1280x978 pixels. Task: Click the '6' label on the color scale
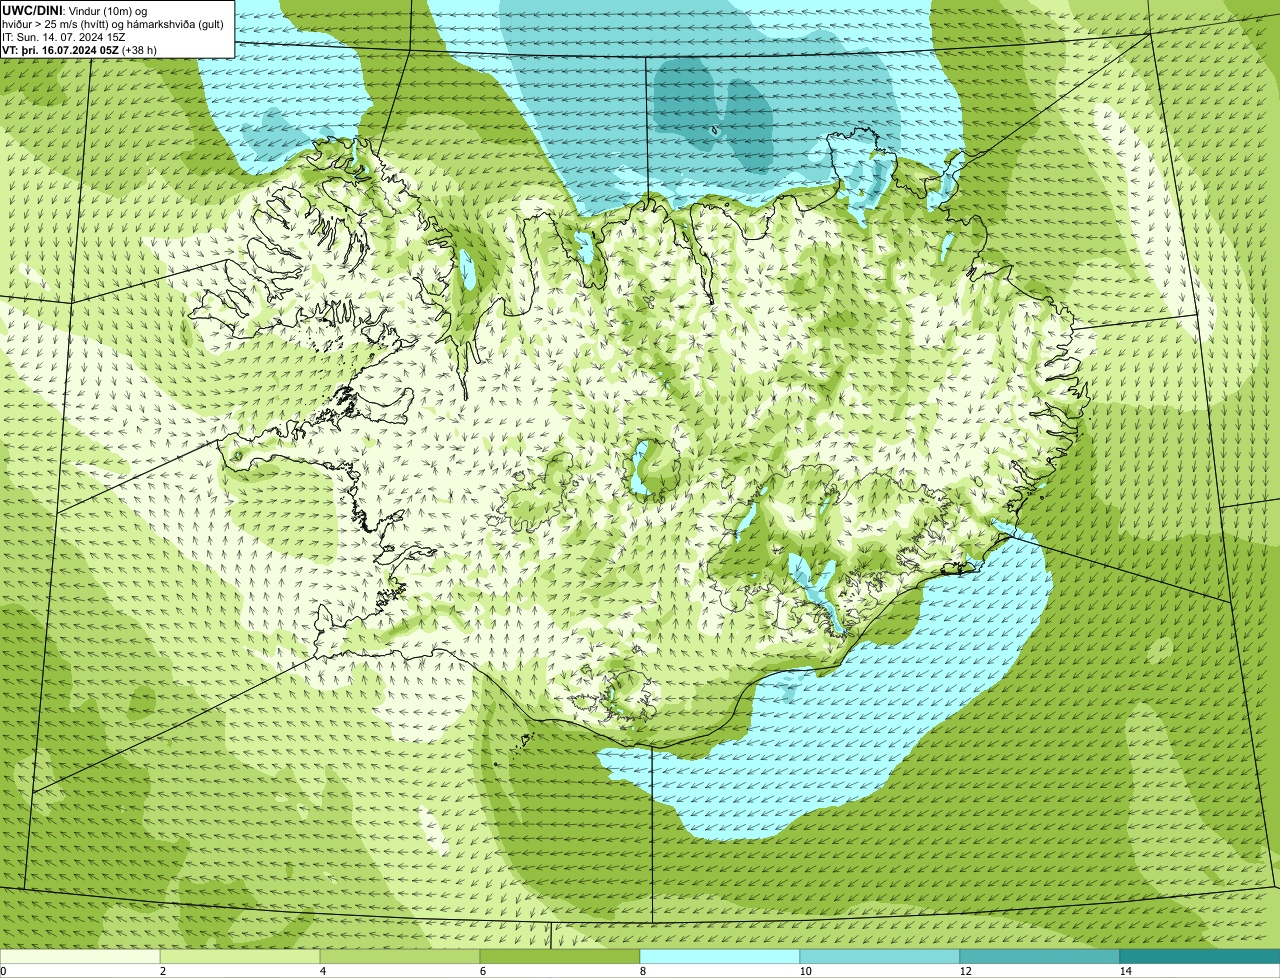[482, 971]
